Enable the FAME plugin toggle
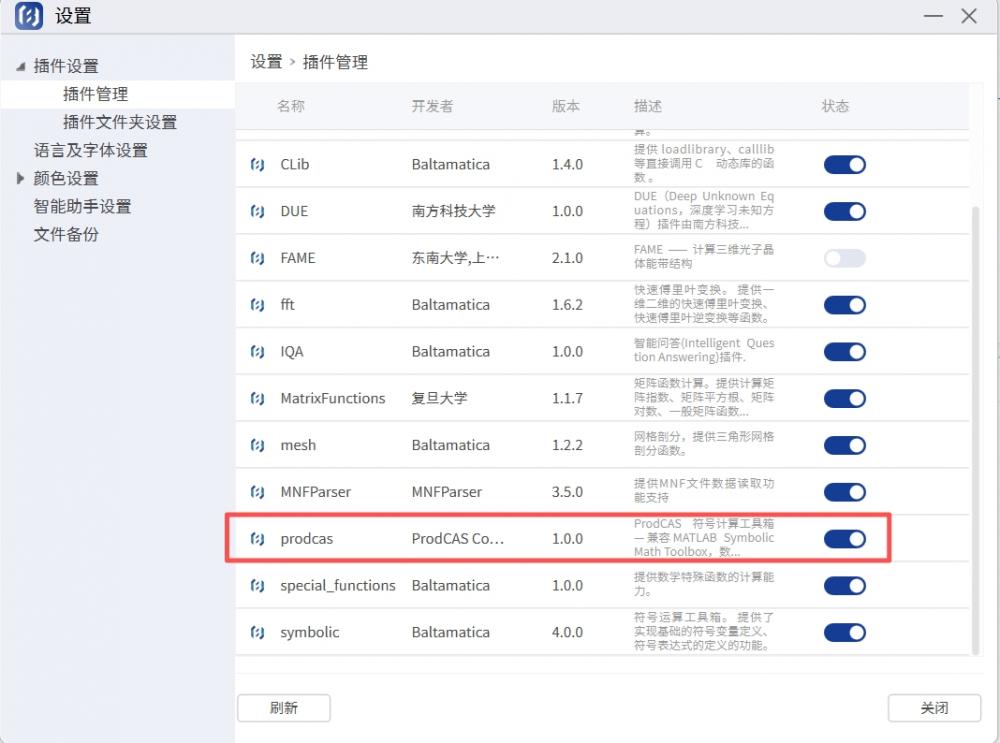Screen dimensions: 1000x743 tap(844, 258)
